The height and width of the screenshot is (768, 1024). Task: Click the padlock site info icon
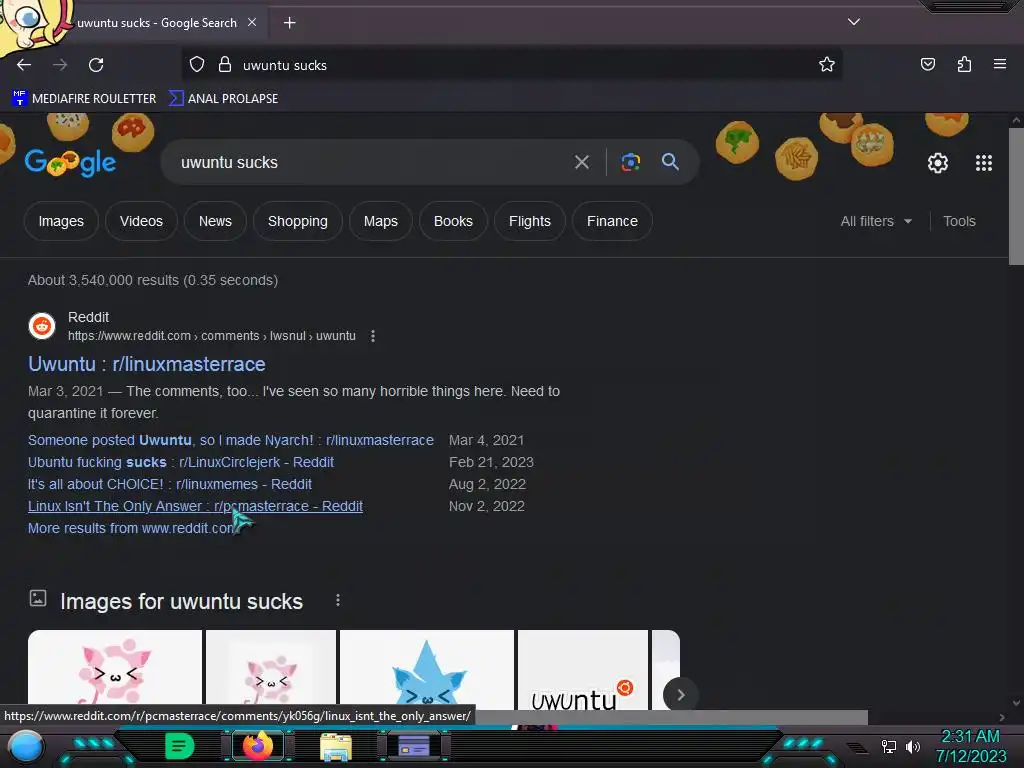(x=225, y=65)
